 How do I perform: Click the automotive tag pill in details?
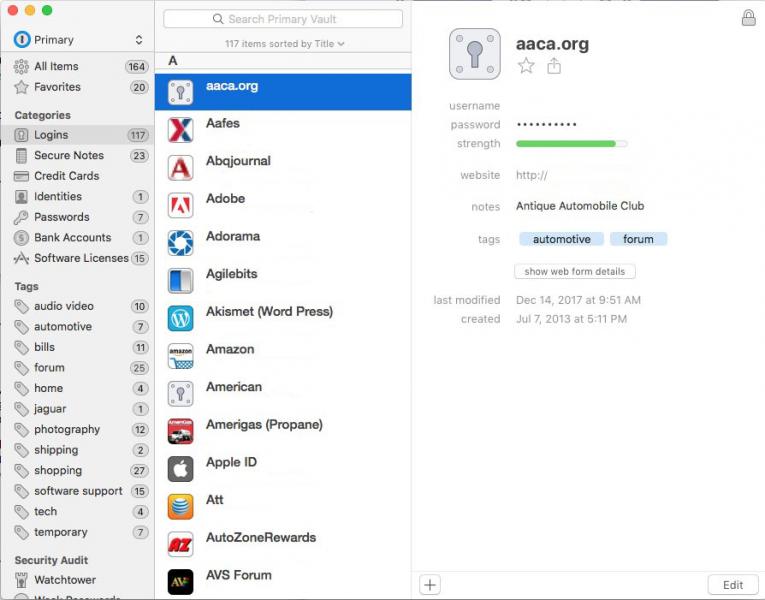click(x=562, y=239)
